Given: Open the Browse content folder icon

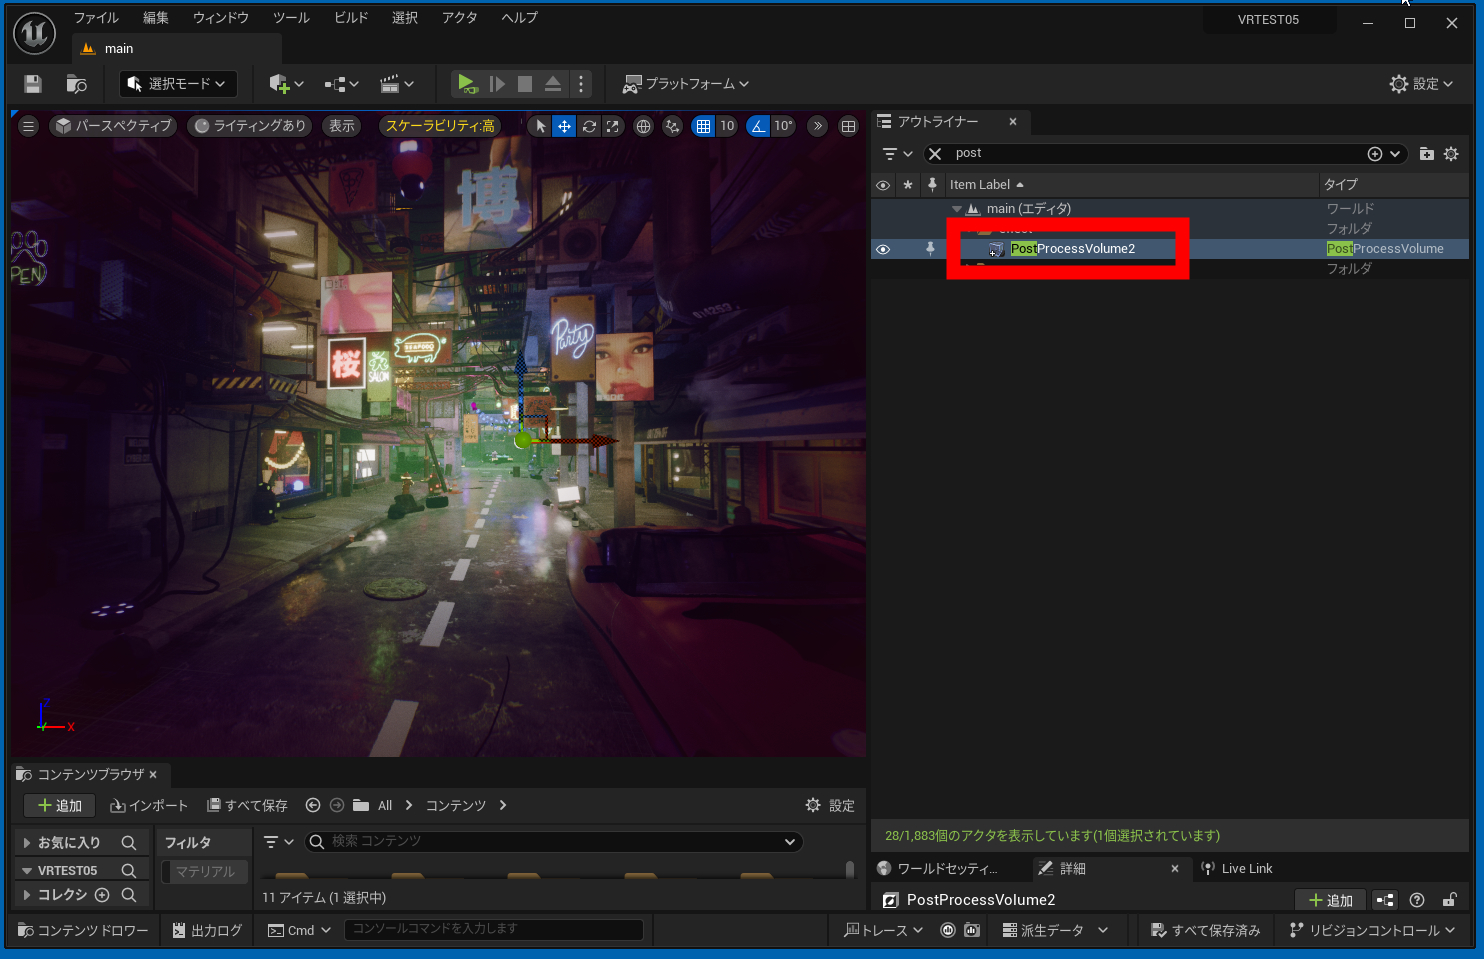Looking at the screenshot, I should pos(76,84).
